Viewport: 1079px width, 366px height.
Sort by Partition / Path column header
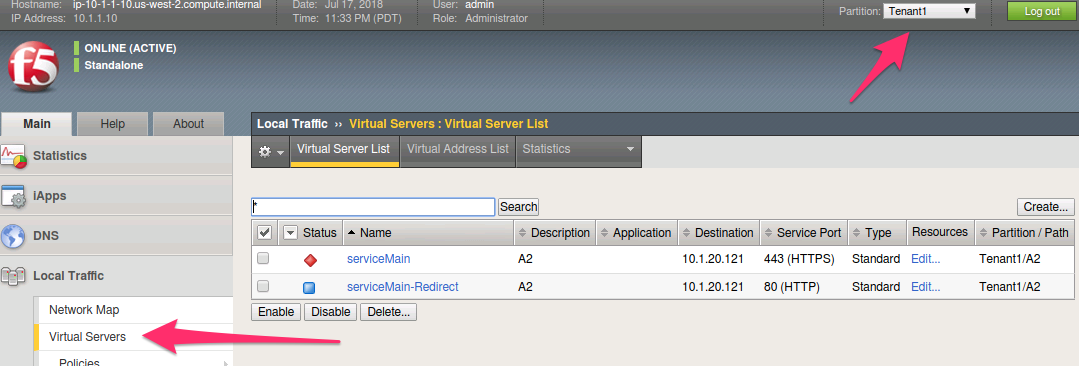coord(1024,233)
